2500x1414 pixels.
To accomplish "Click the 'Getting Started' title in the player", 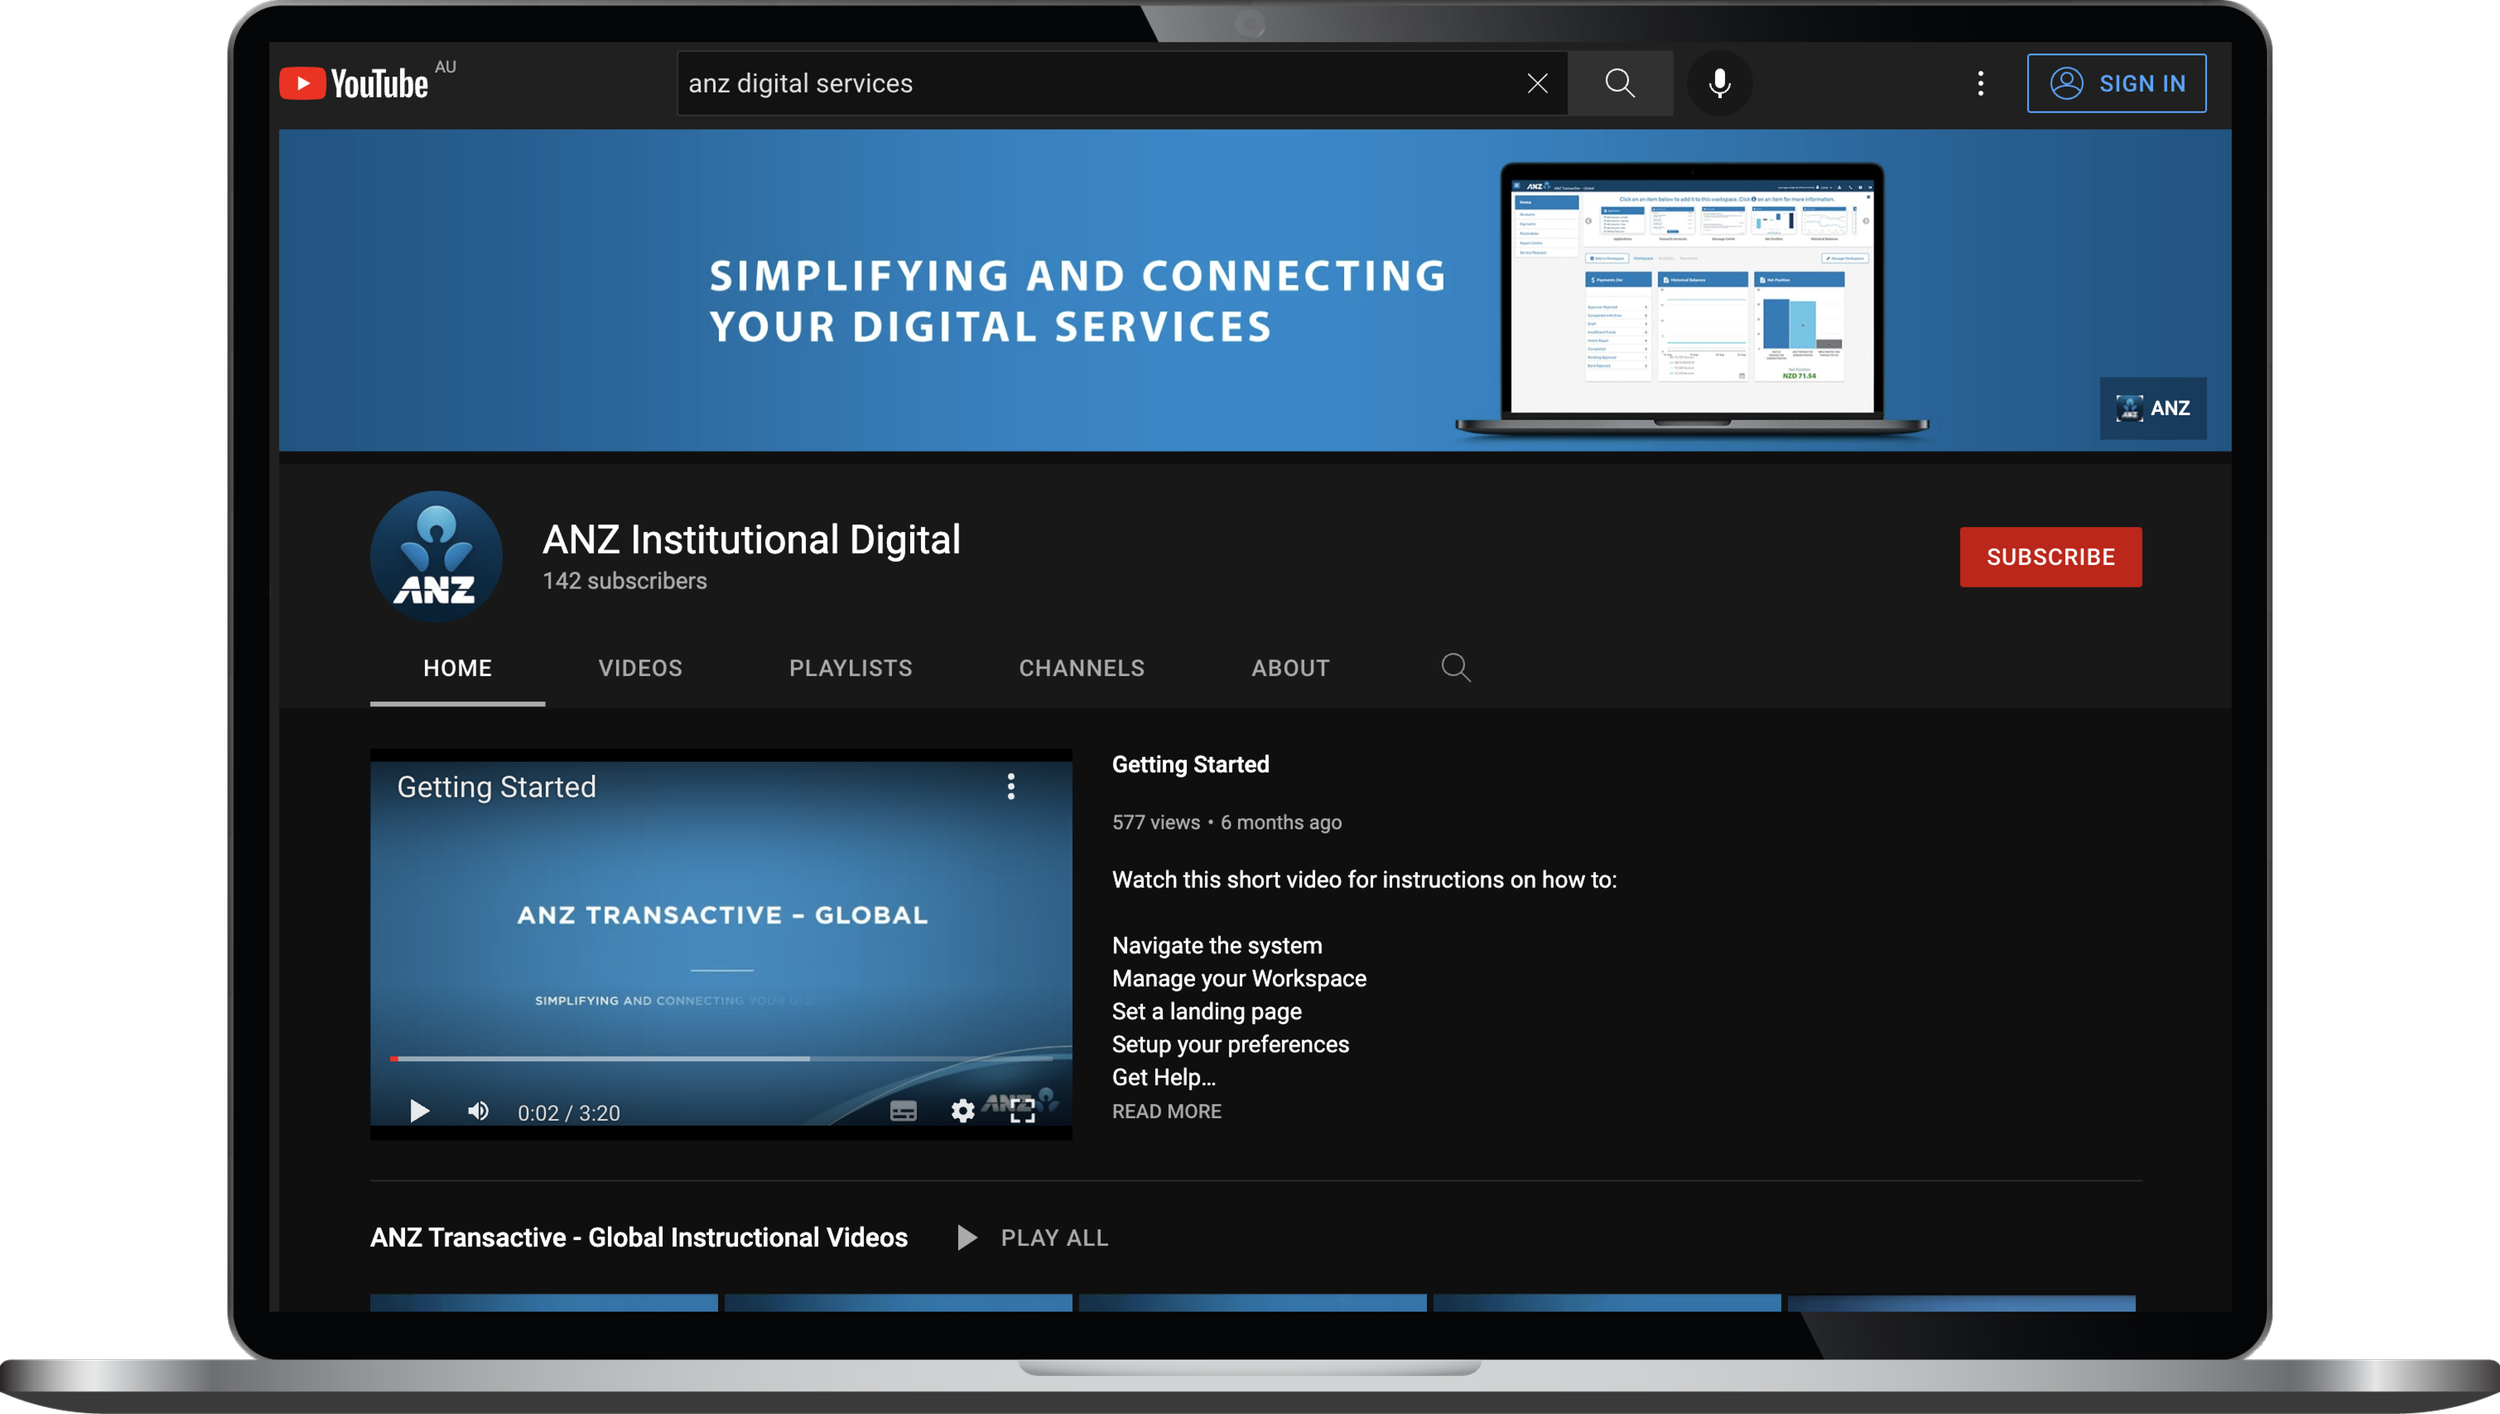I will click(496, 787).
